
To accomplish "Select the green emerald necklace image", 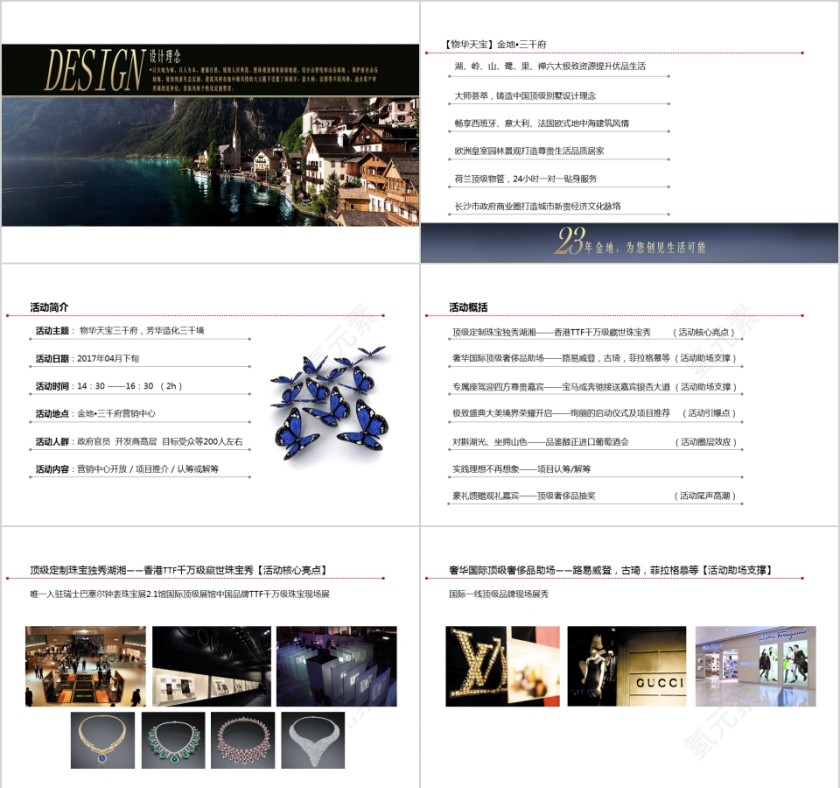I will coord(173,740).
